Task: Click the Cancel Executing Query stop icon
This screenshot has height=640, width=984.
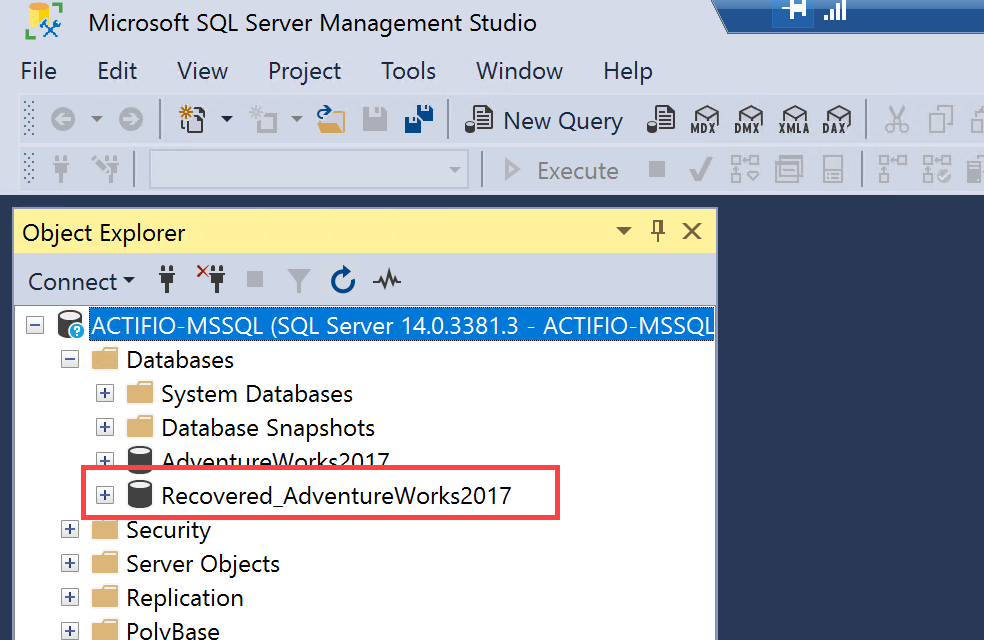Action: point(656,169)
